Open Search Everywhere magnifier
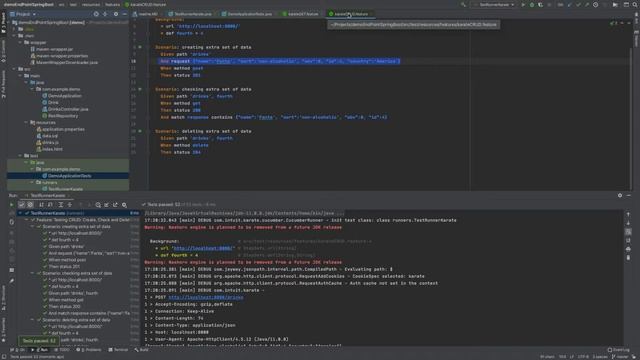The width and height of the screenshot is (640, 360). tap(635, 5)
